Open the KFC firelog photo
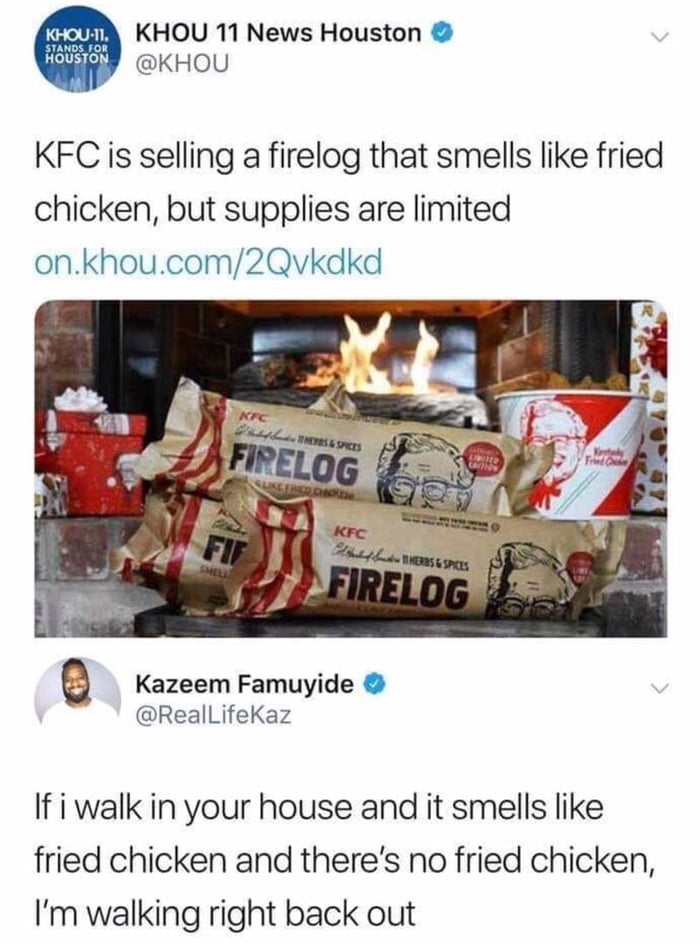This screenshot has width=700, height=943. (351, 468)
